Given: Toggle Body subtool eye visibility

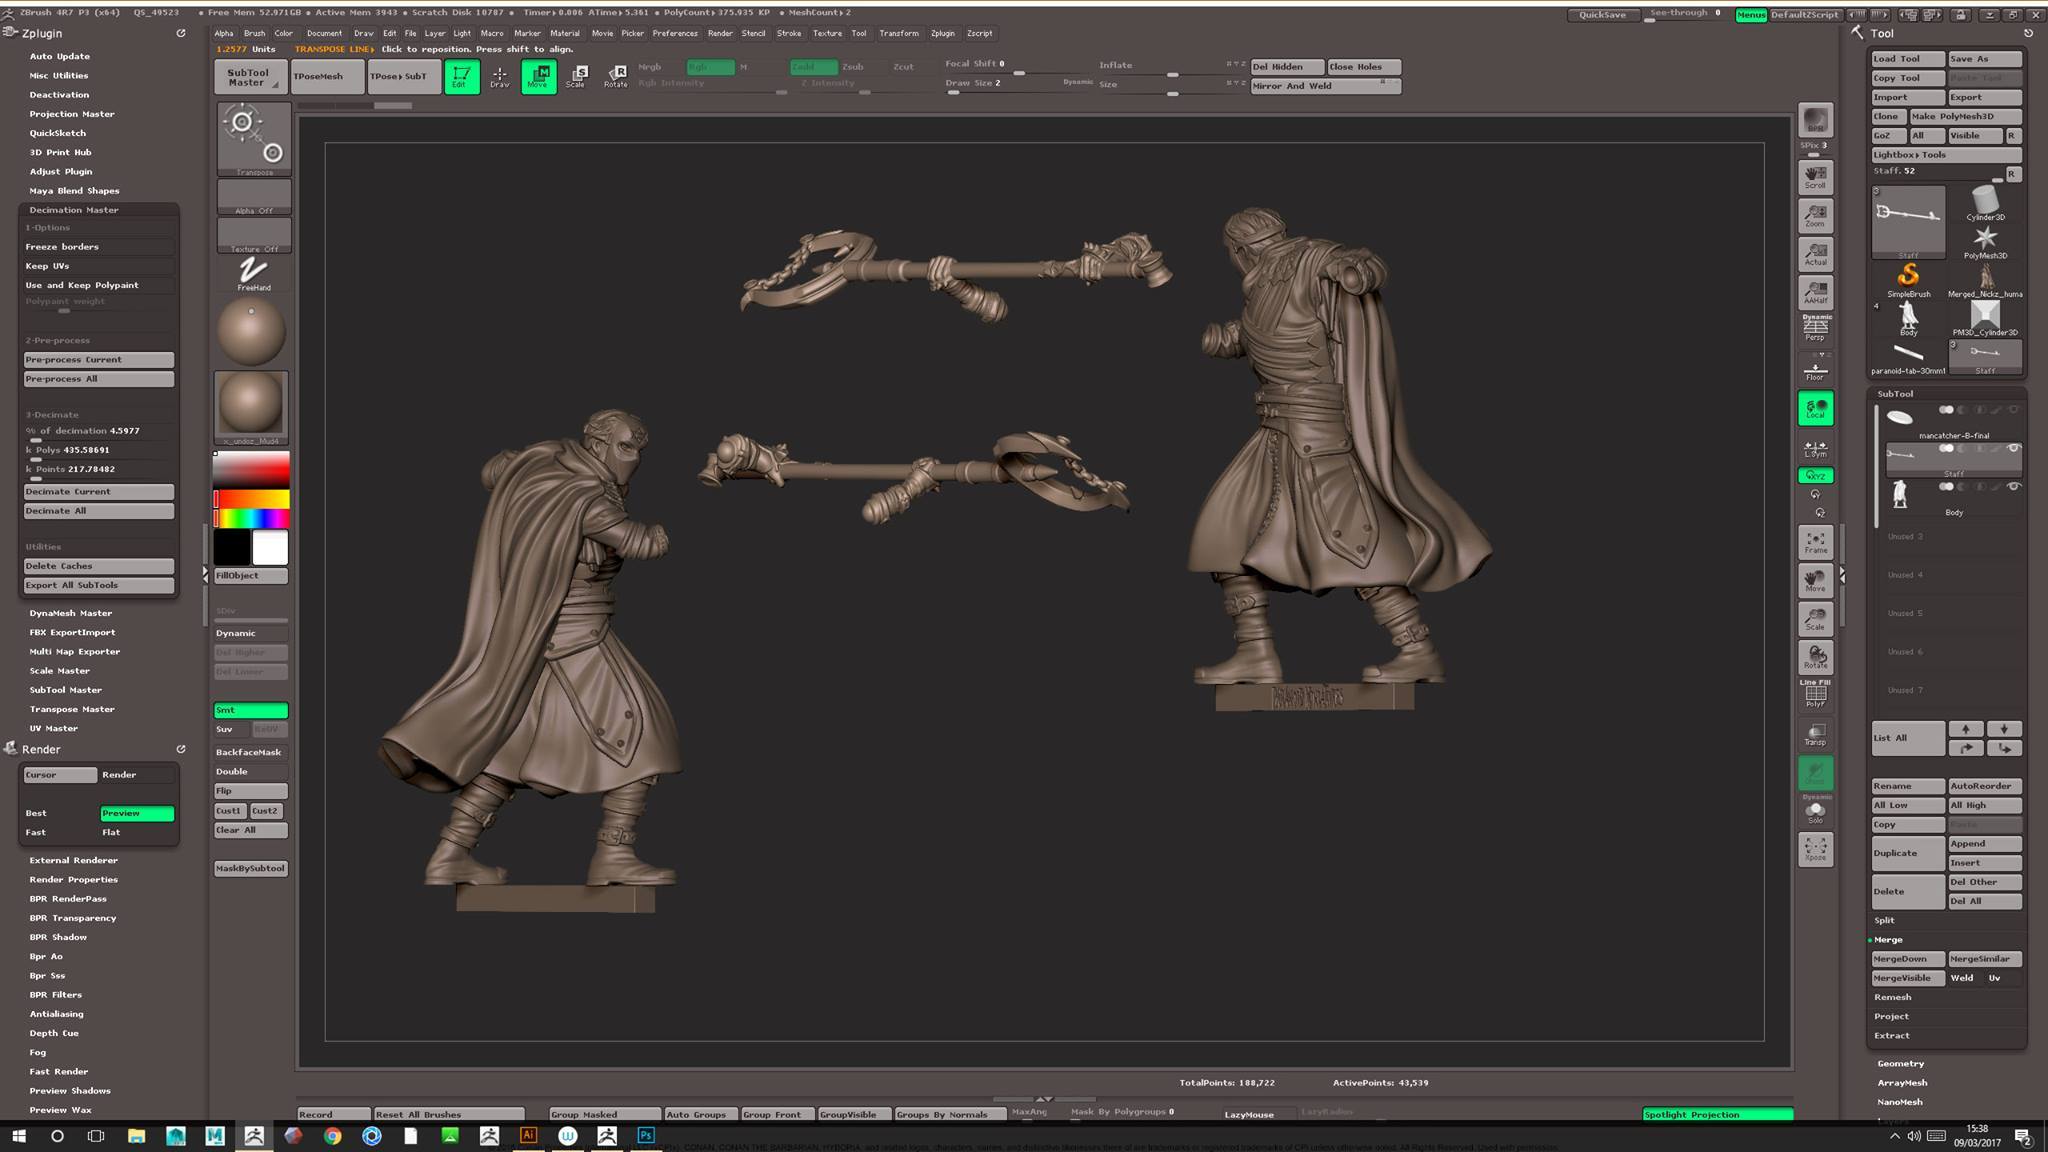Looking at the screenshot, I should (2013, 487).
